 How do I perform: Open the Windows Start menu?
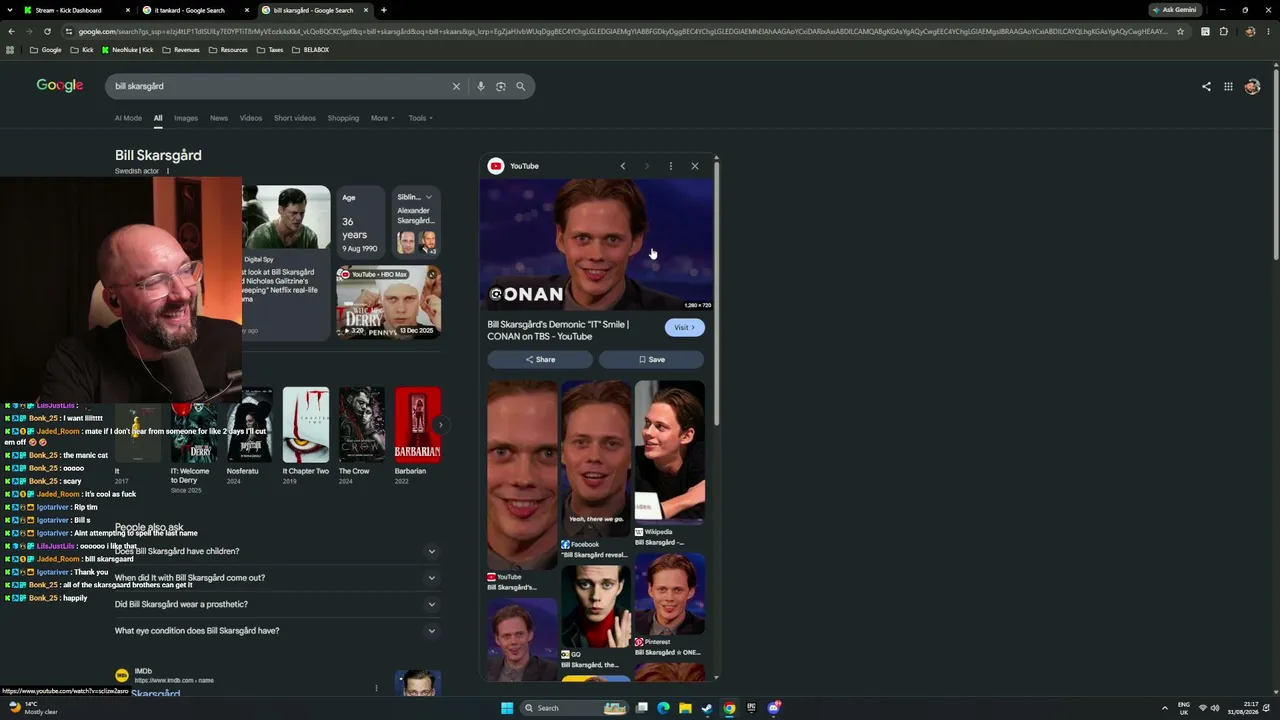[x=507, y=708]
